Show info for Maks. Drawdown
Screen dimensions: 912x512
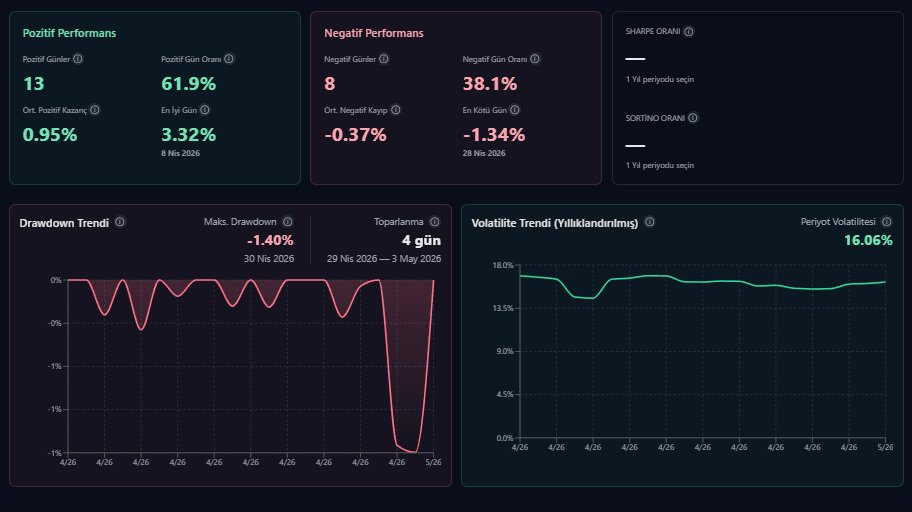pos(288,222)
